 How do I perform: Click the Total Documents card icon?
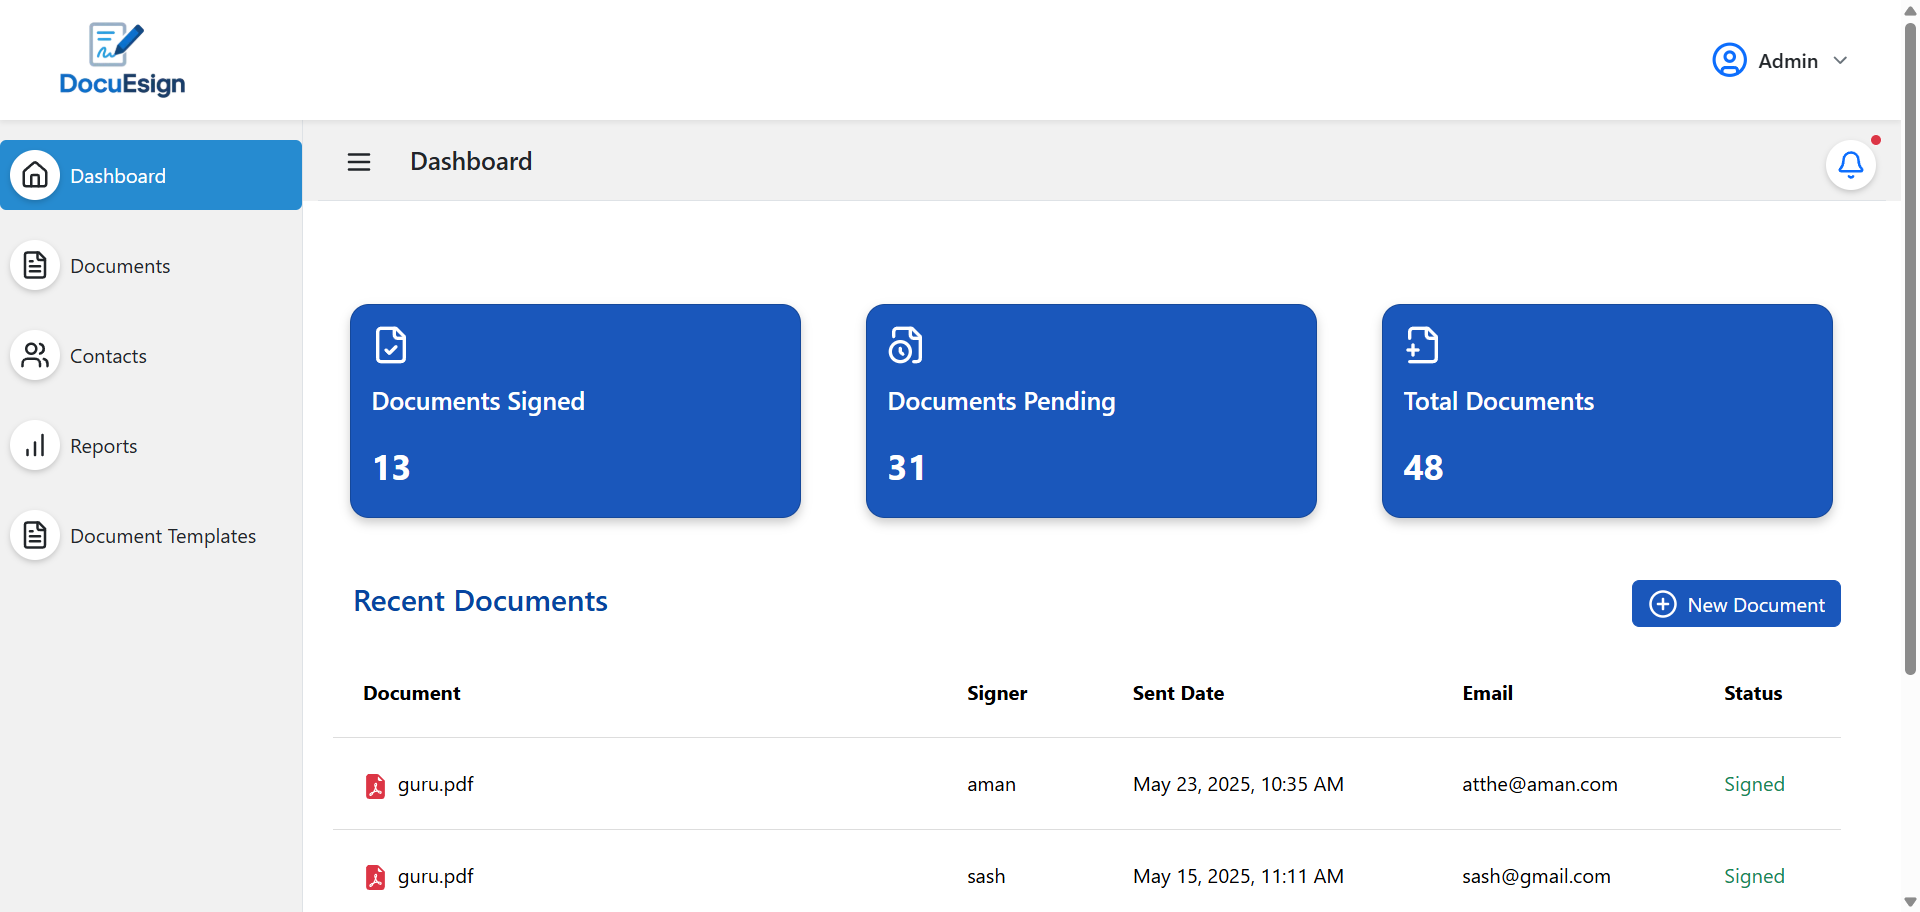click(1421, 345)
